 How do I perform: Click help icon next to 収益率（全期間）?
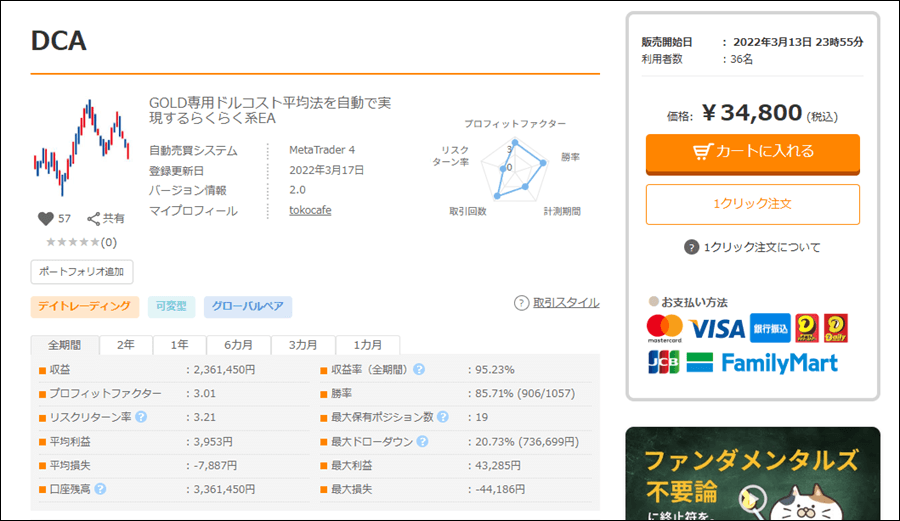pos(419,369)
